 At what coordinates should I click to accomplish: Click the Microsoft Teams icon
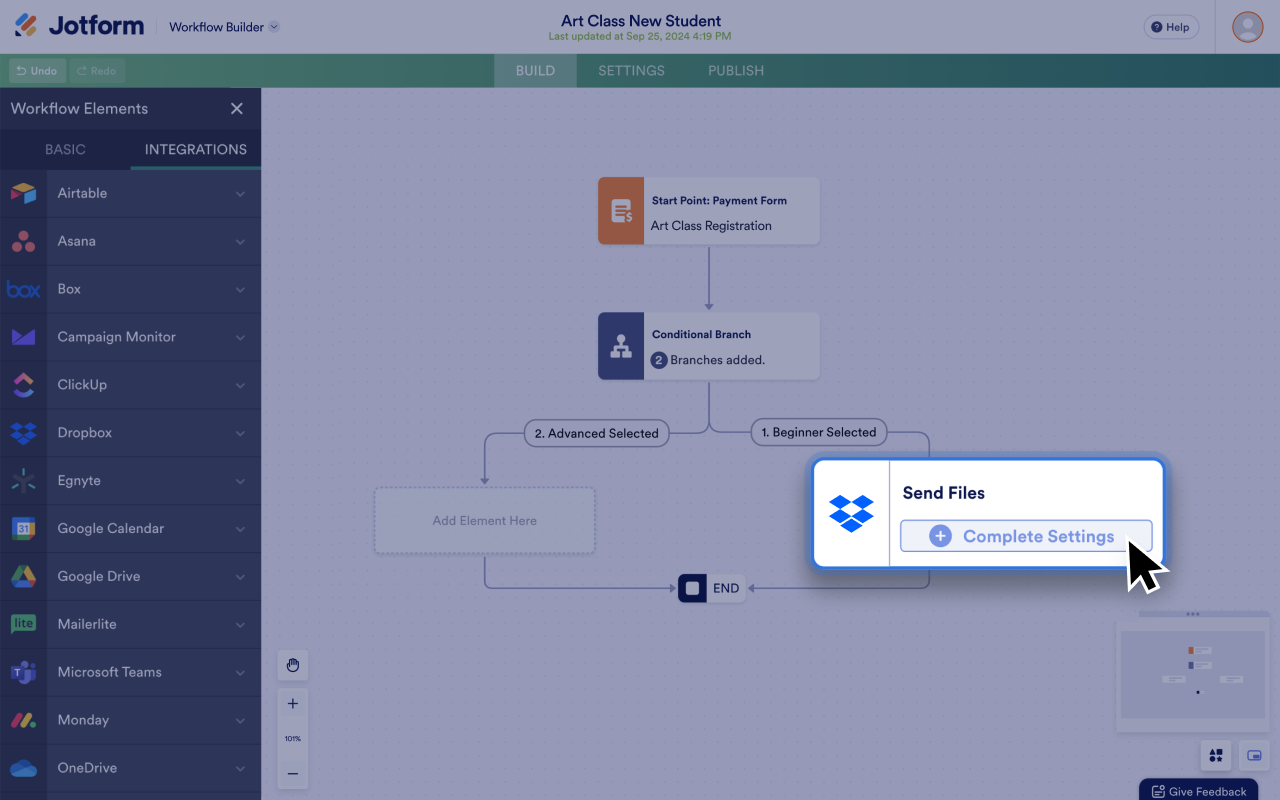[23, 672]
